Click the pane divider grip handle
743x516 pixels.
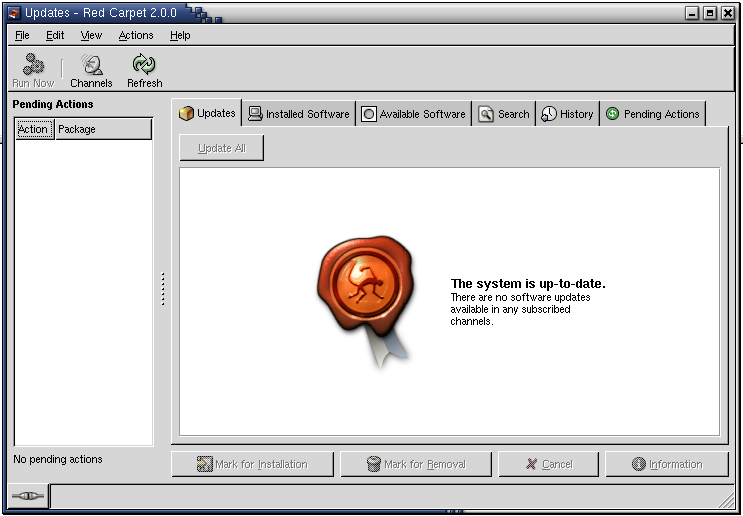coord(163,289)
